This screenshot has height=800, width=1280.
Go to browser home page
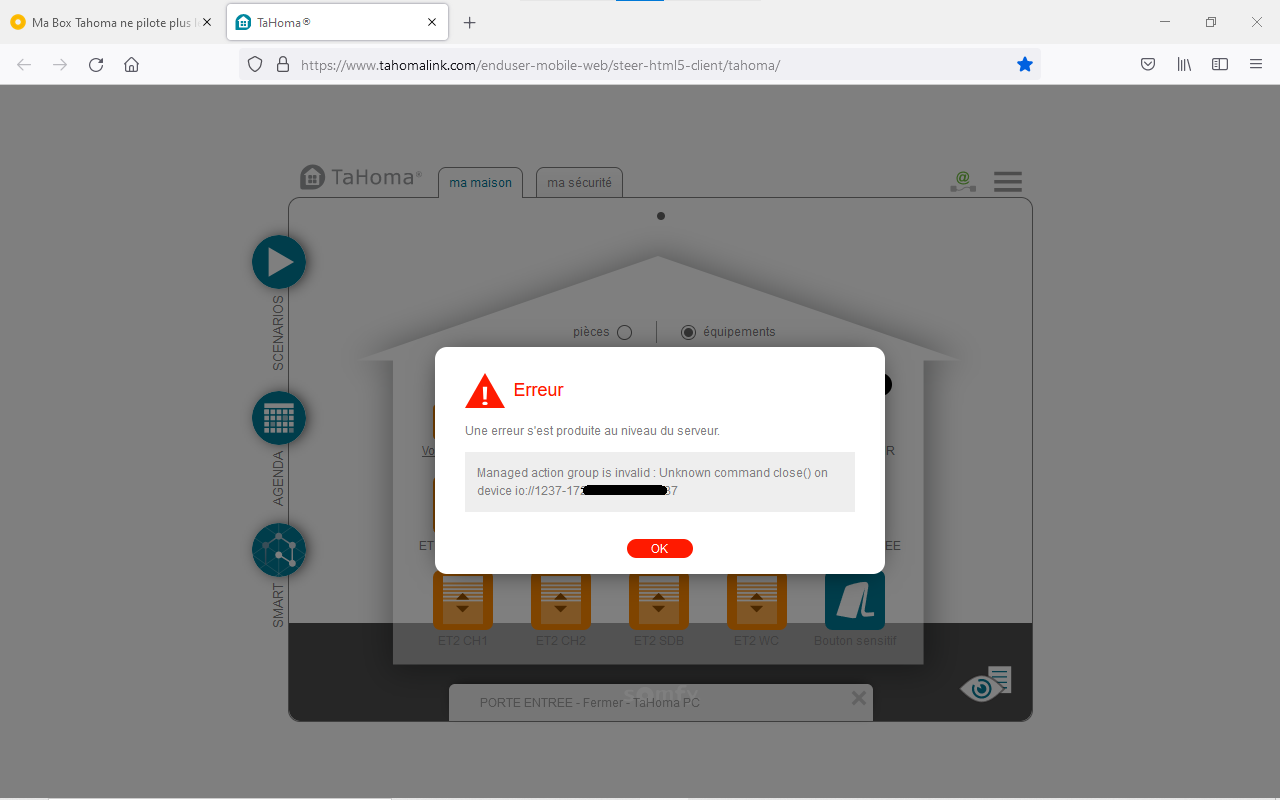tap(131, 65)
